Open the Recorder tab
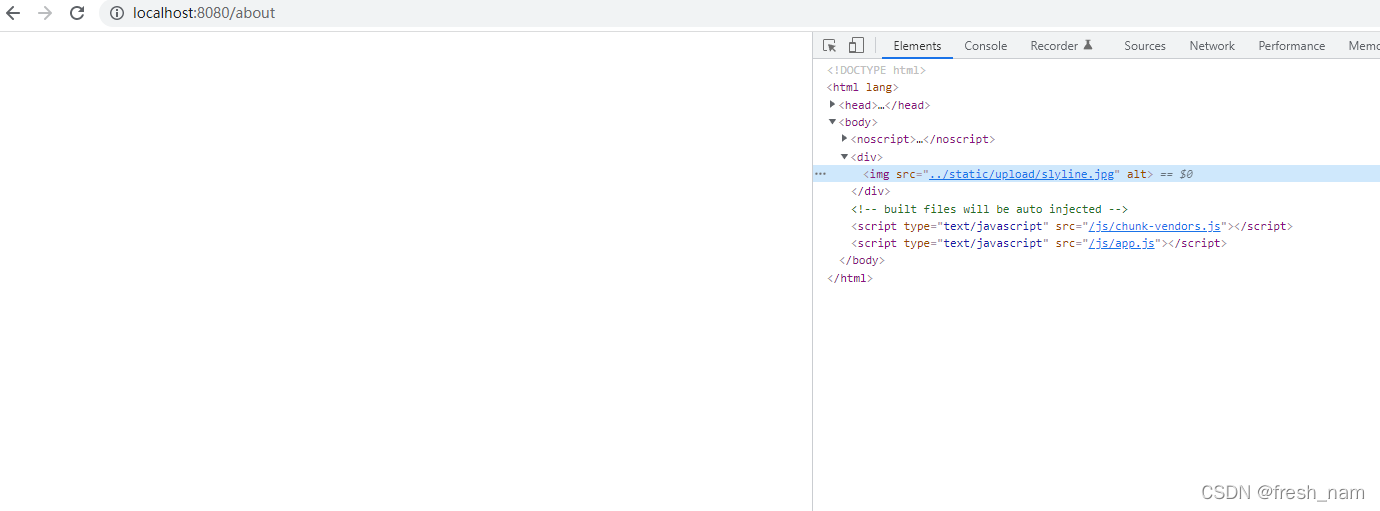 1061,46
